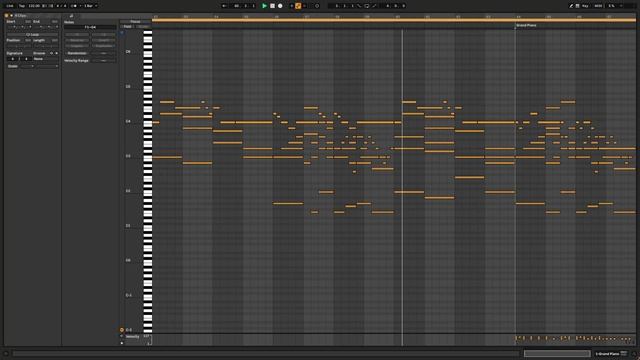Click the add lane button below Velocity
640x360 pixels.
(x=122, y=343)
